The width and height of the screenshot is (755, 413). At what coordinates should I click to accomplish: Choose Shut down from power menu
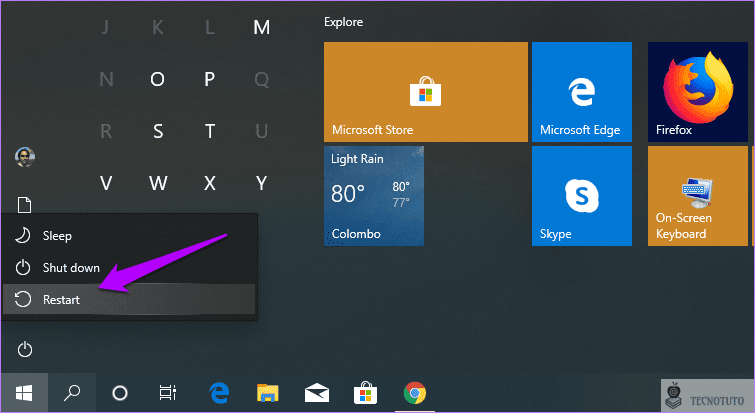tap(129, 268)
